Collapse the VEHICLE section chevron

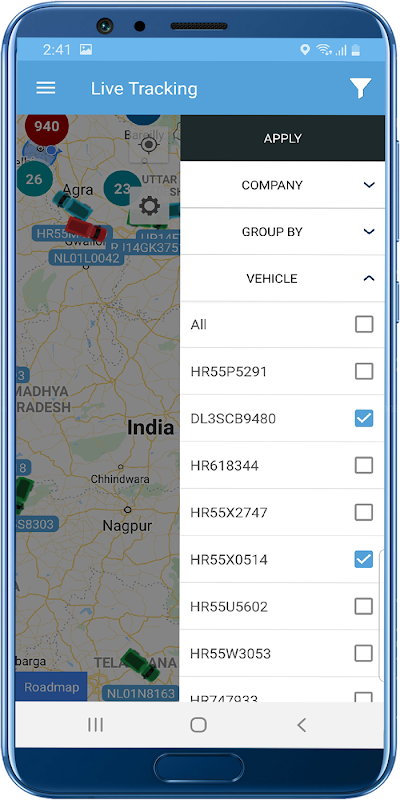coord(369,279)
